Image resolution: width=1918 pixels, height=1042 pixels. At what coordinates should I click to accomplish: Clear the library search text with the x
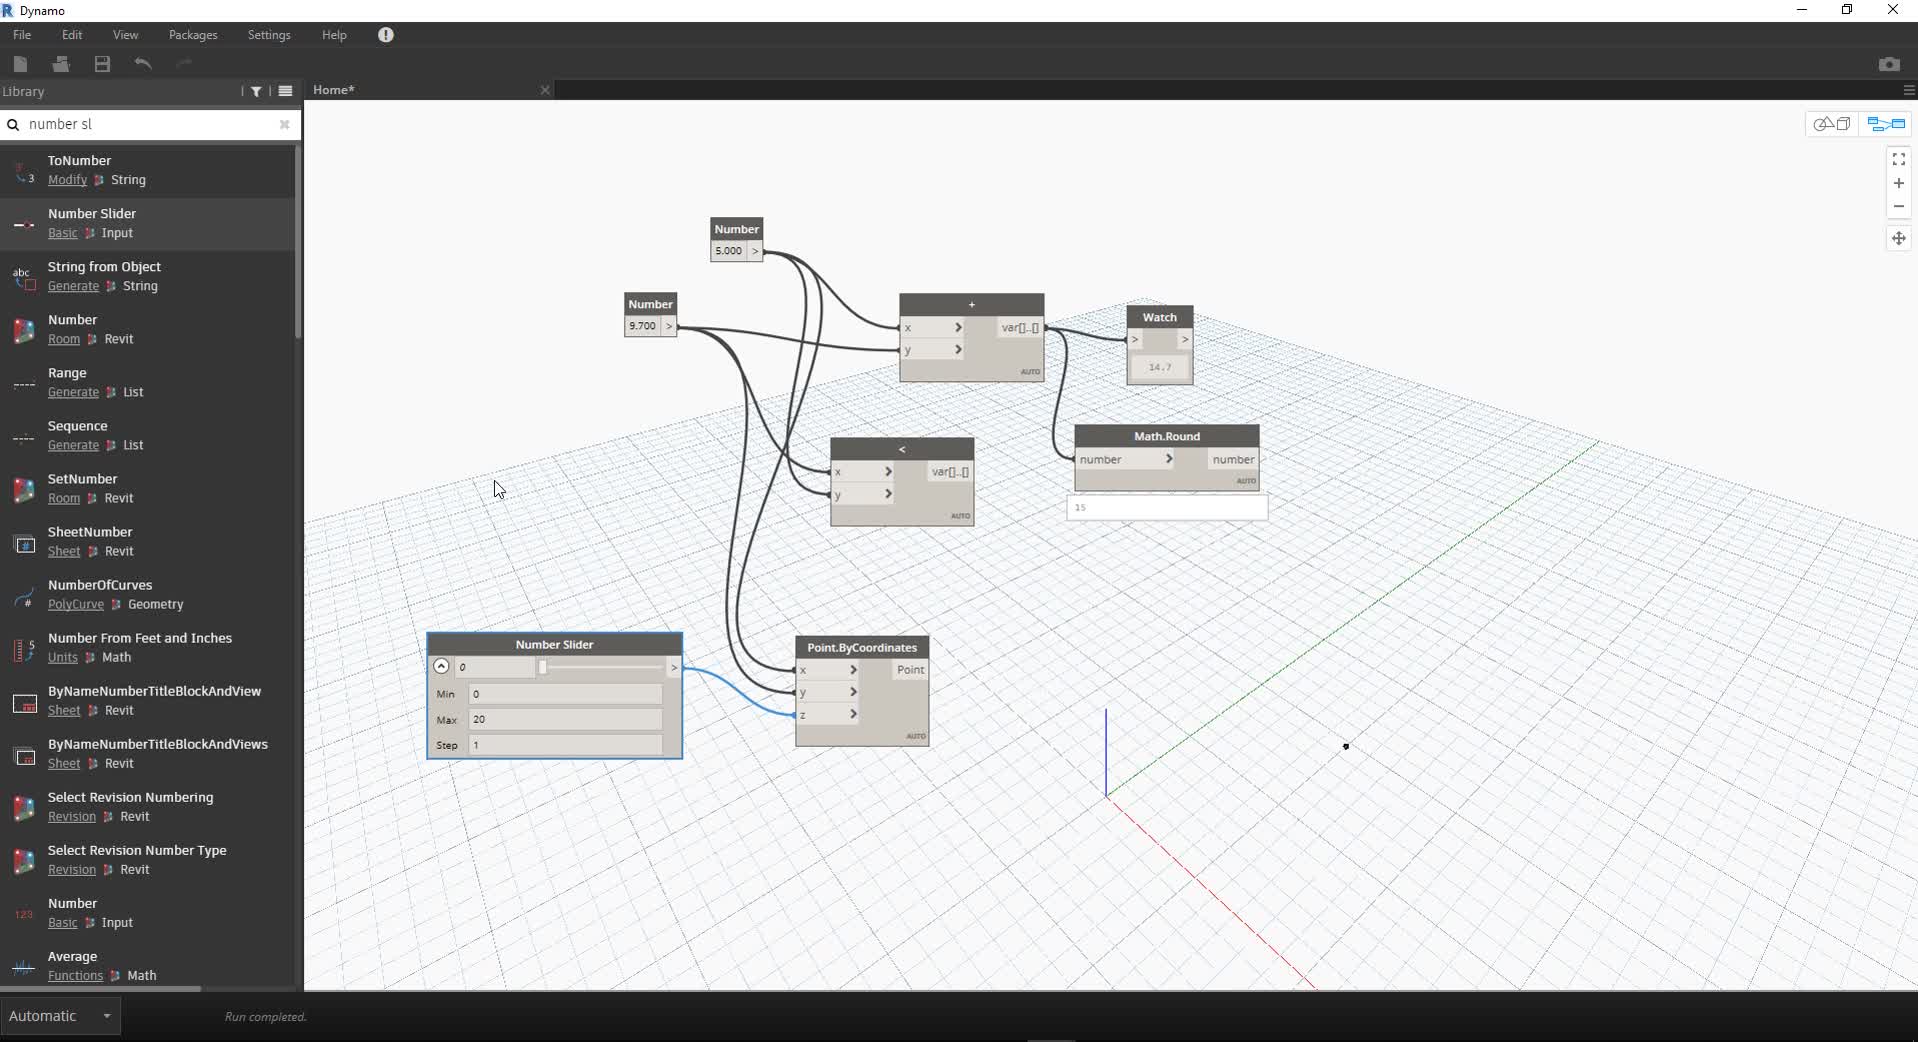[284, 124]
